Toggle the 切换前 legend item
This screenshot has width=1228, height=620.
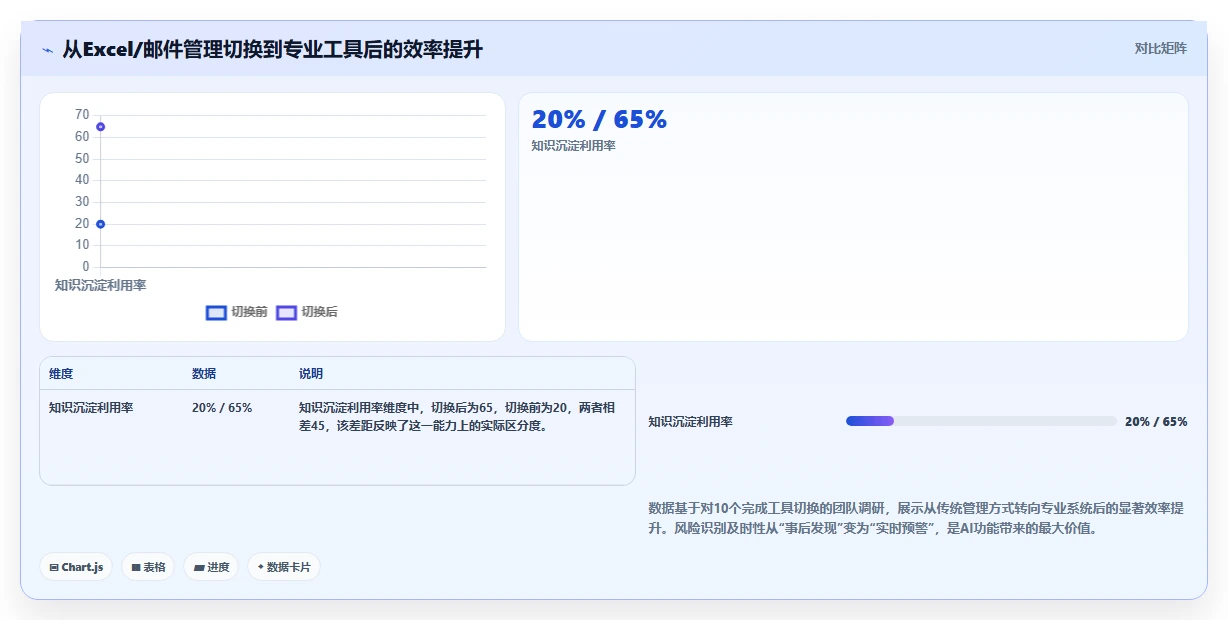point(236,312)
